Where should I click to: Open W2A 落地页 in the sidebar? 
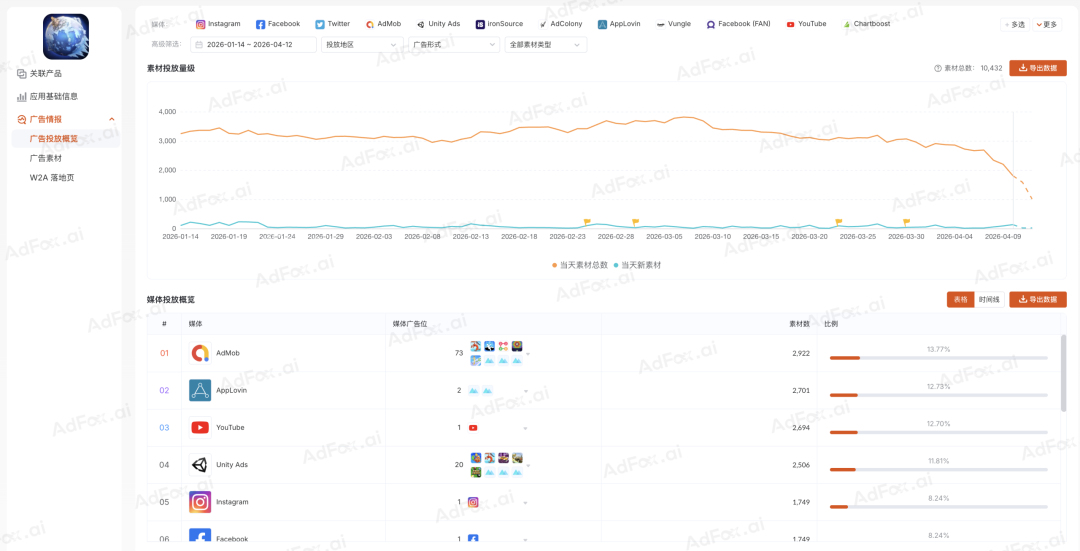click(52, 178)
